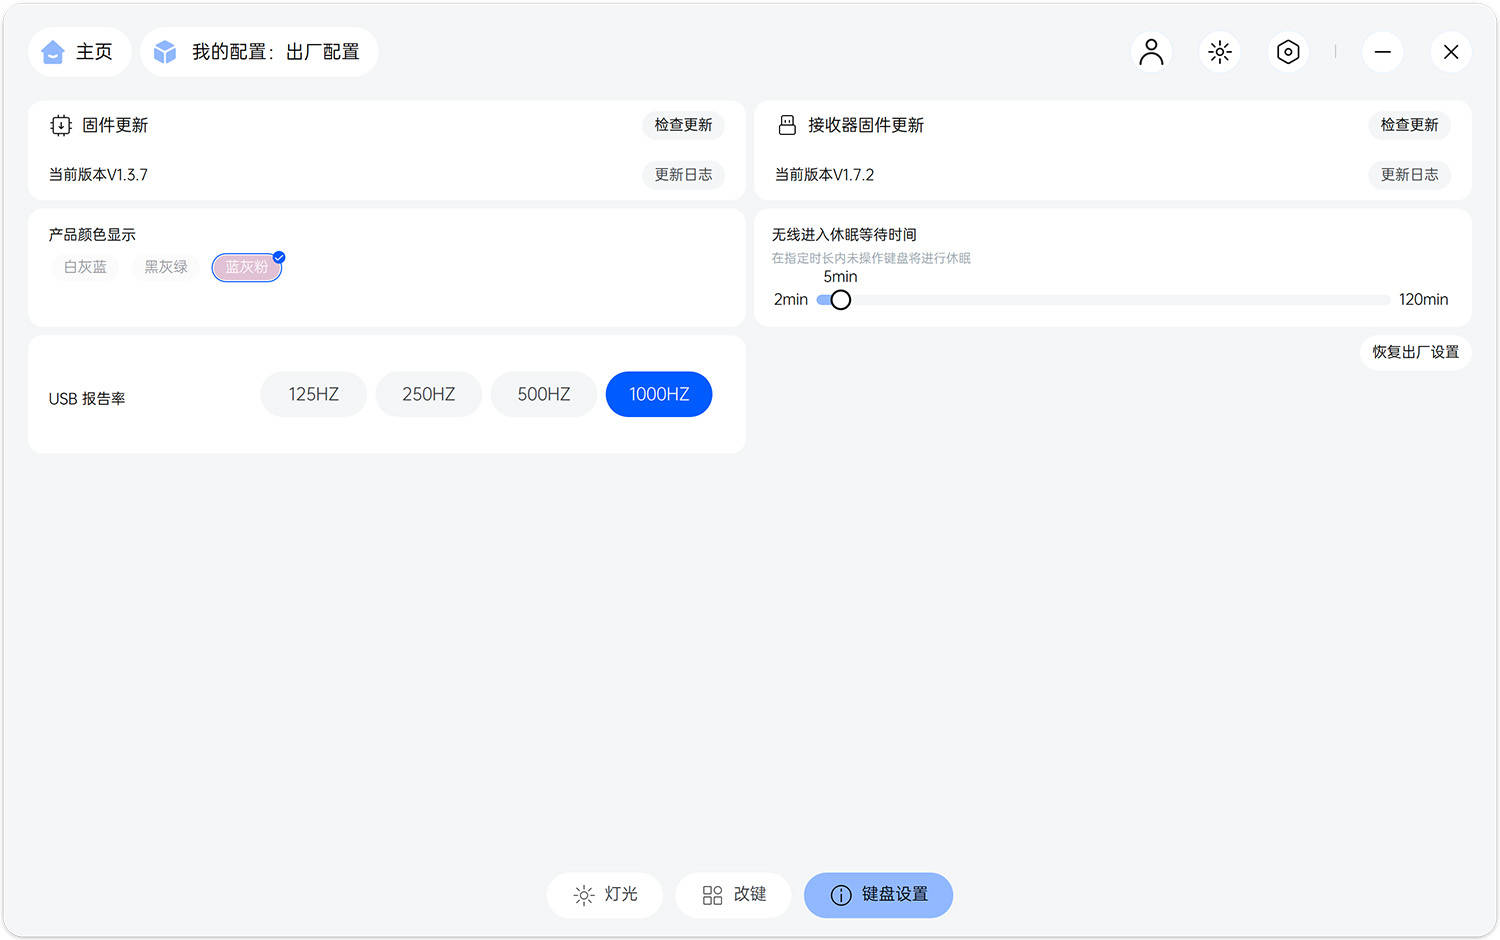Click the 产品颜色显示 label
The image size is (1500, 940).
[x=92, y=235]
